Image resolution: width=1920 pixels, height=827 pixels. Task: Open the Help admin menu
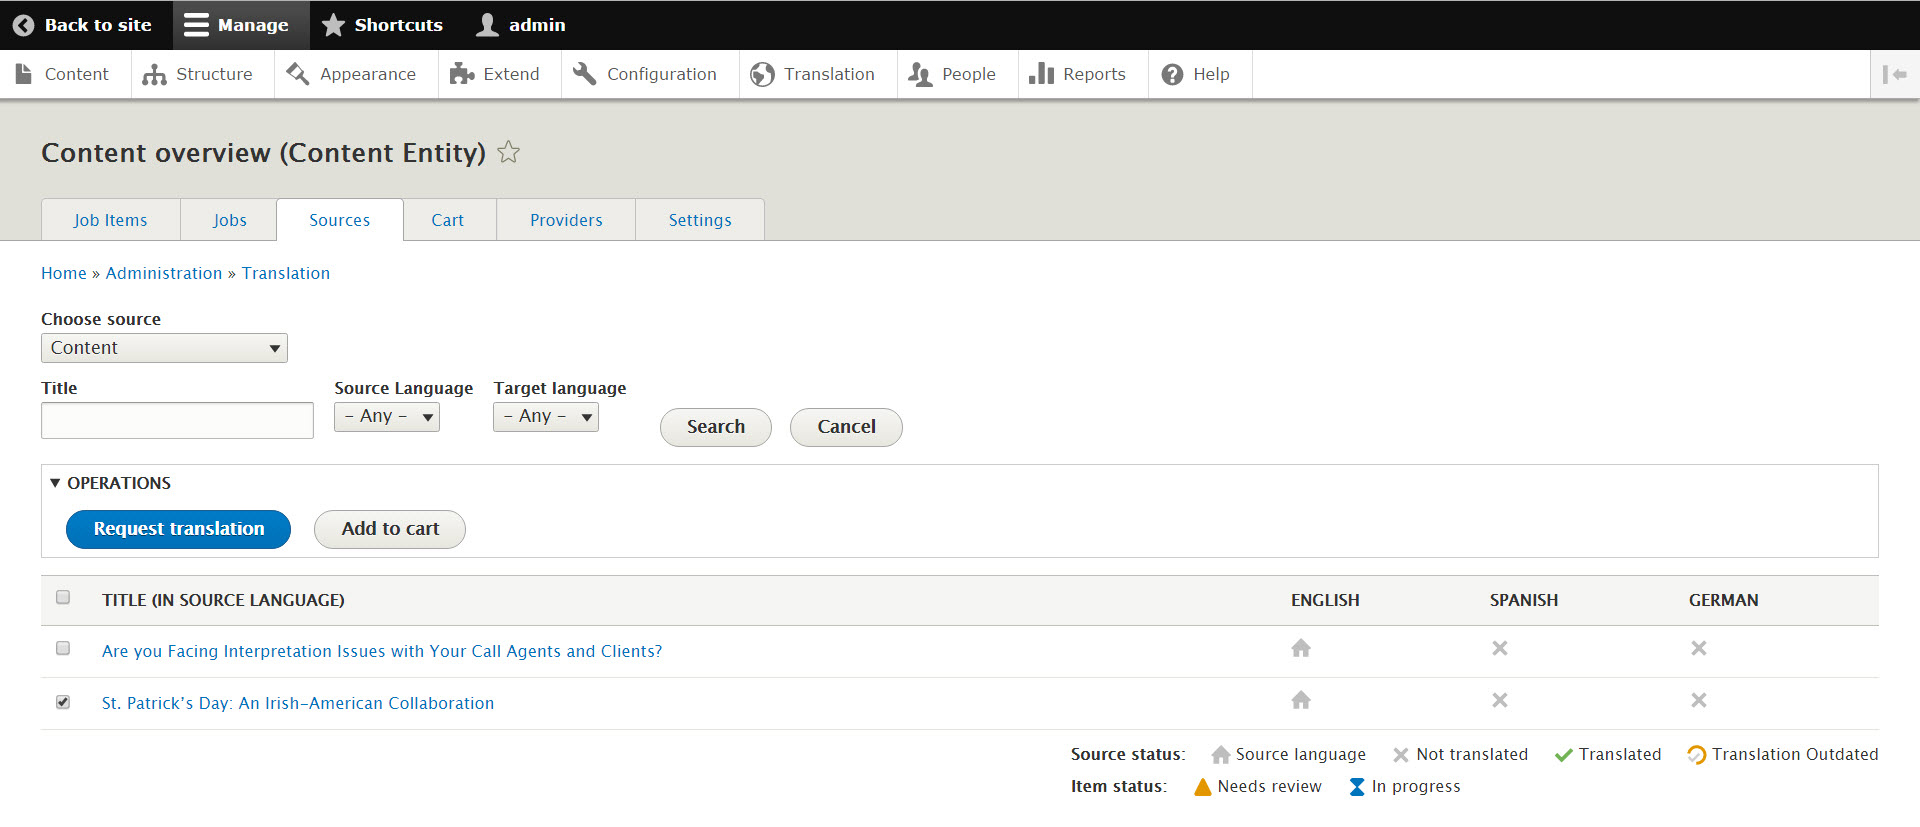1196,74
